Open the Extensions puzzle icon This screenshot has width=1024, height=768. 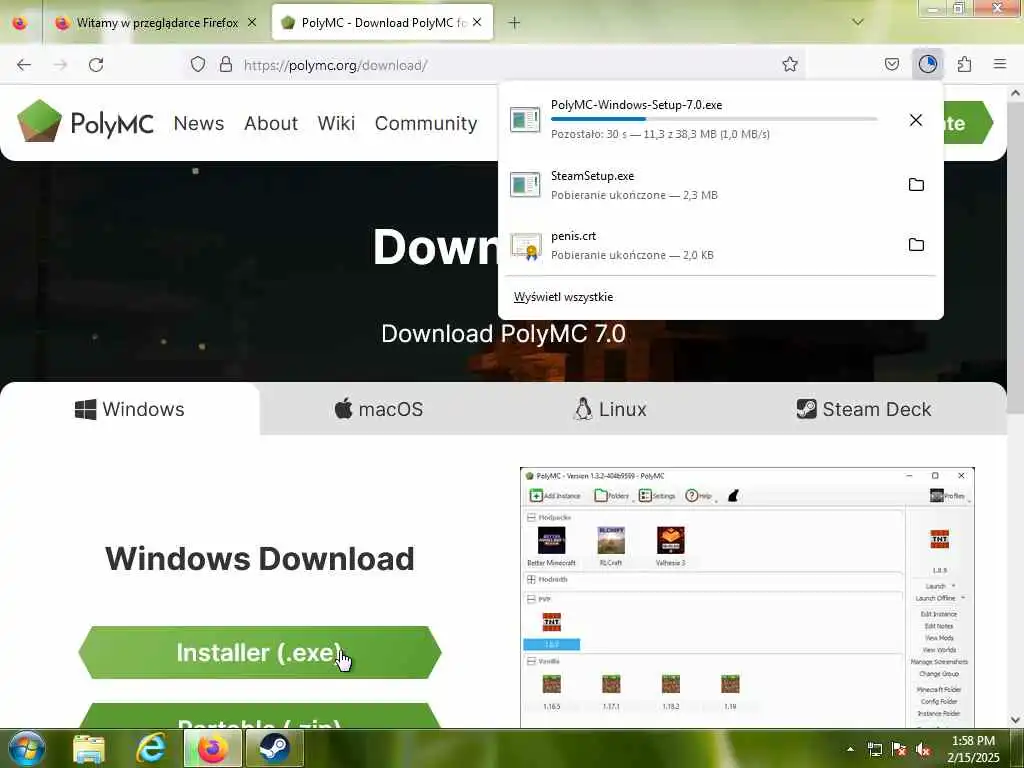point(964,64)
